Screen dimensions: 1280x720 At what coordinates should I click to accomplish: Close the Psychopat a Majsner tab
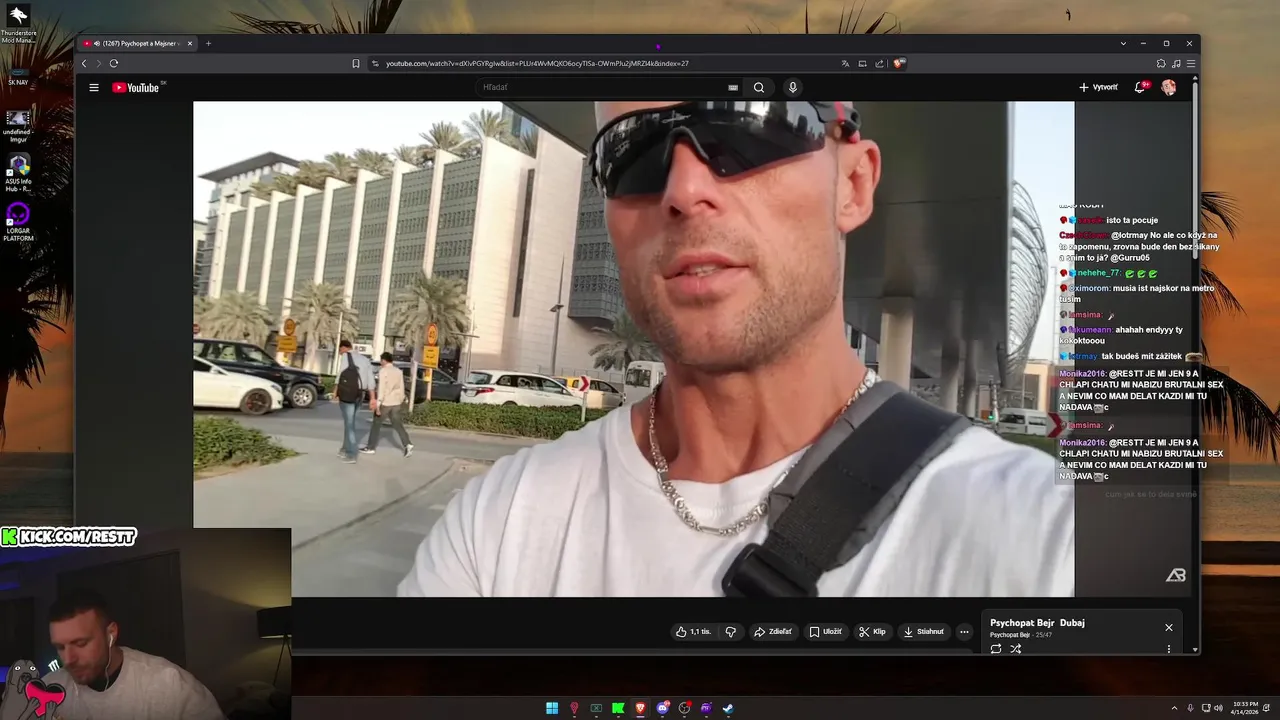(190, 44)
